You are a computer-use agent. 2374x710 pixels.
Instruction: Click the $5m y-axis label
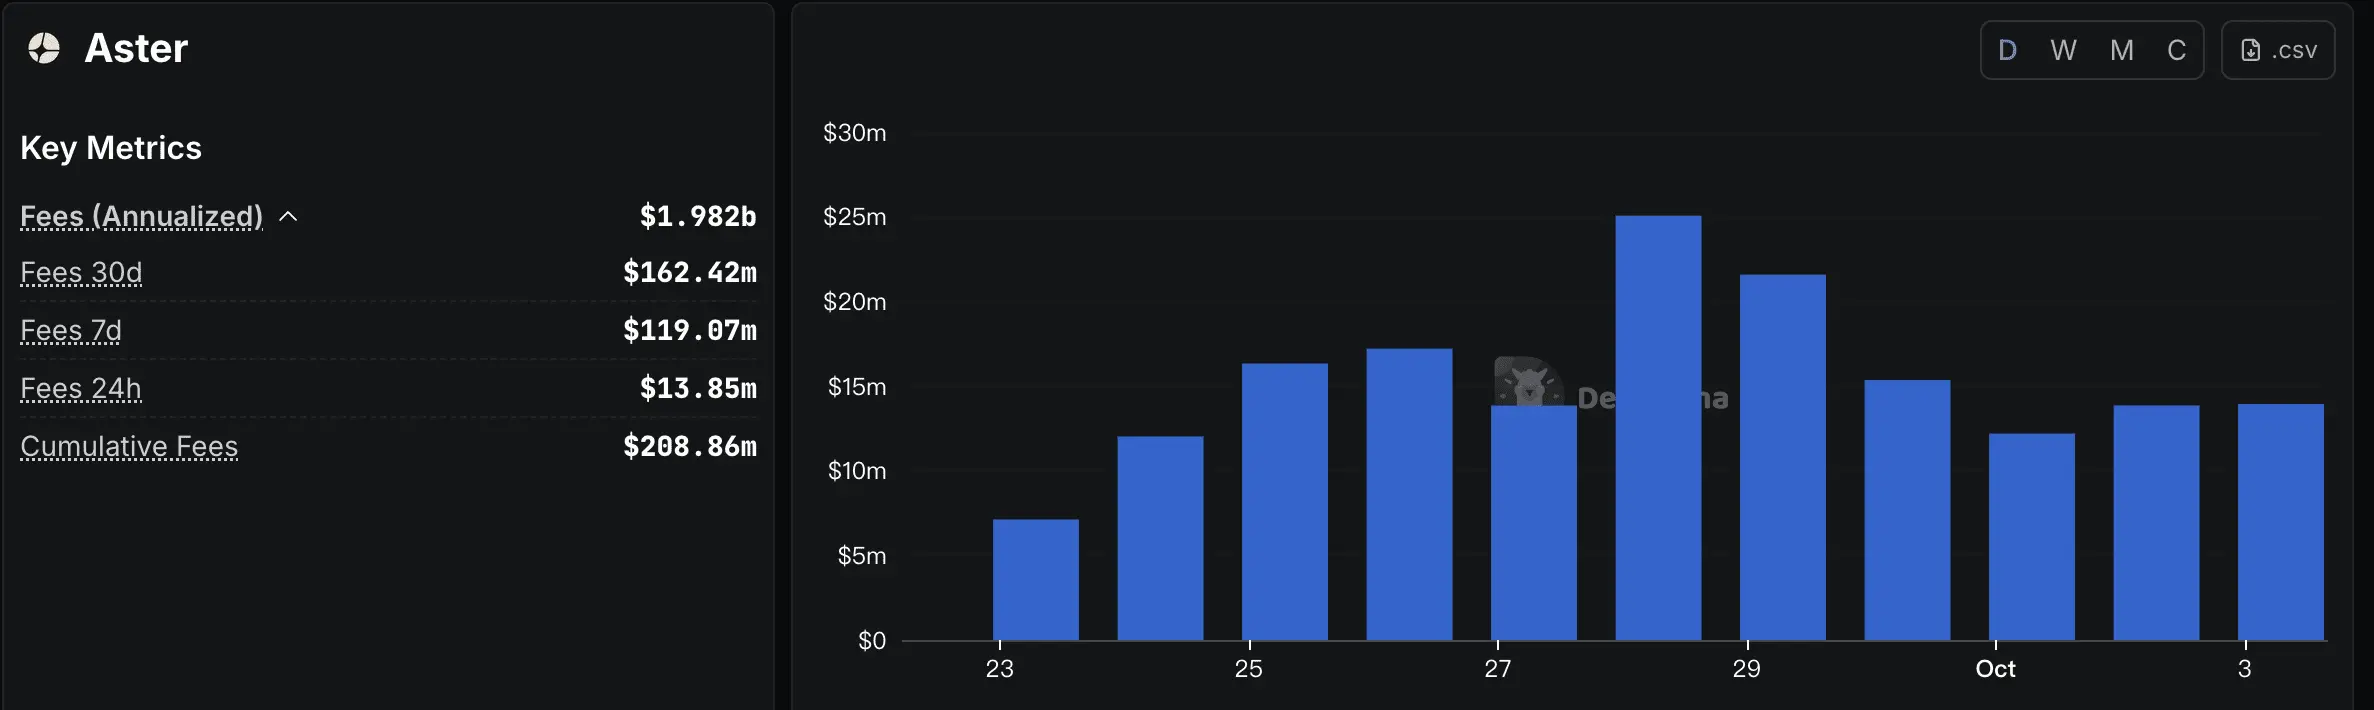(x=861, y=555)
